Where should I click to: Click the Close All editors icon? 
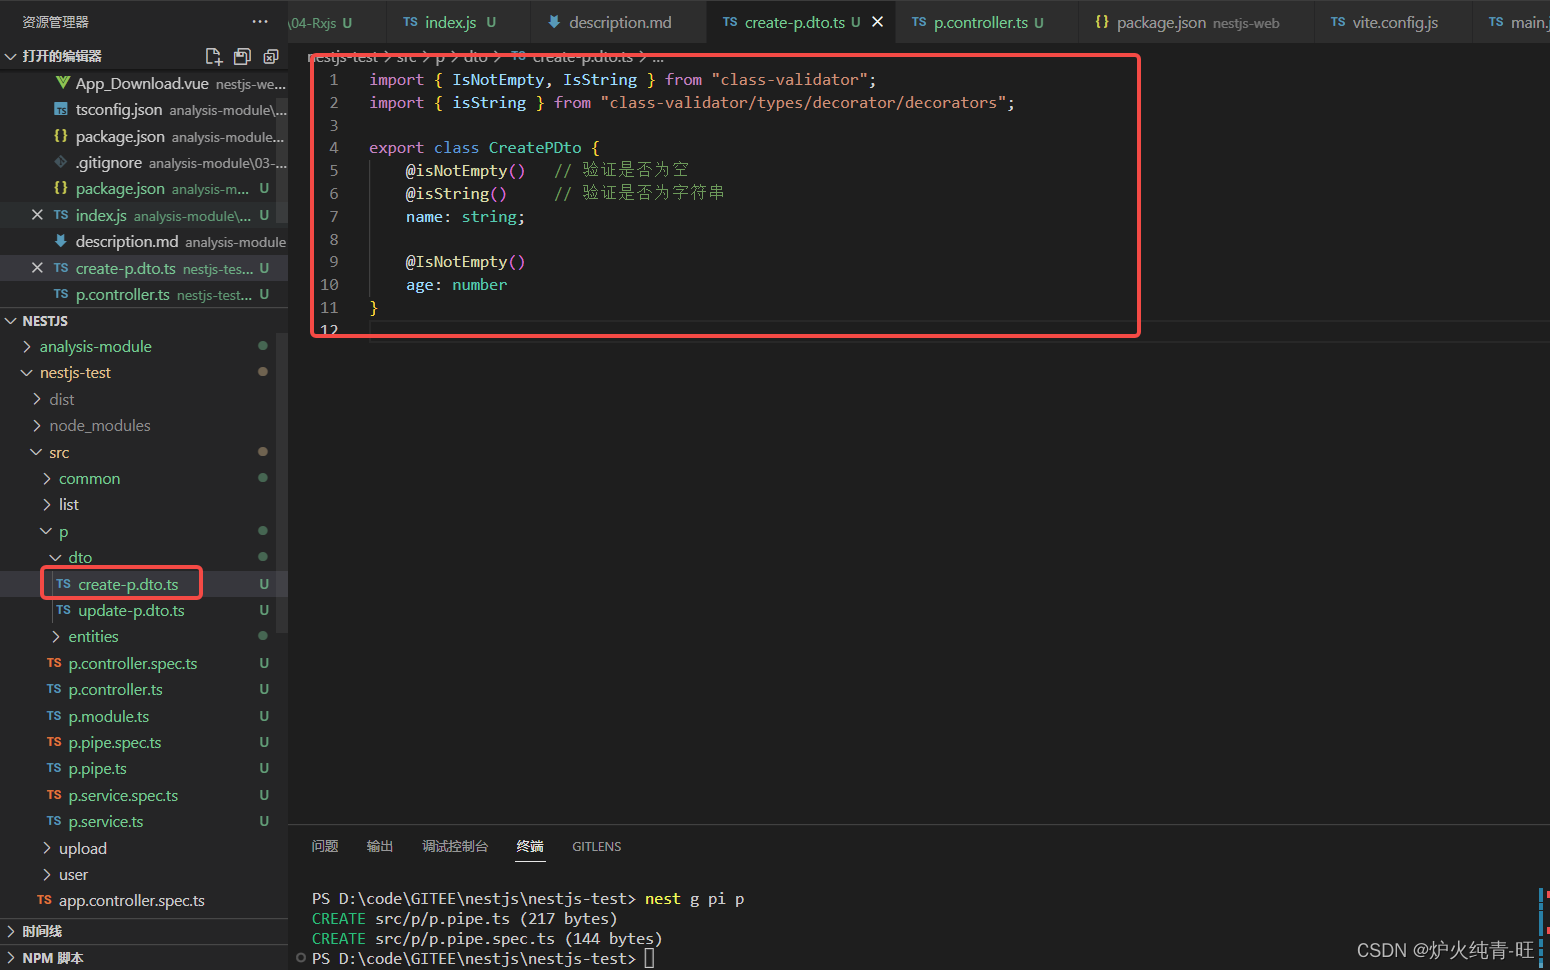(271, 57)
